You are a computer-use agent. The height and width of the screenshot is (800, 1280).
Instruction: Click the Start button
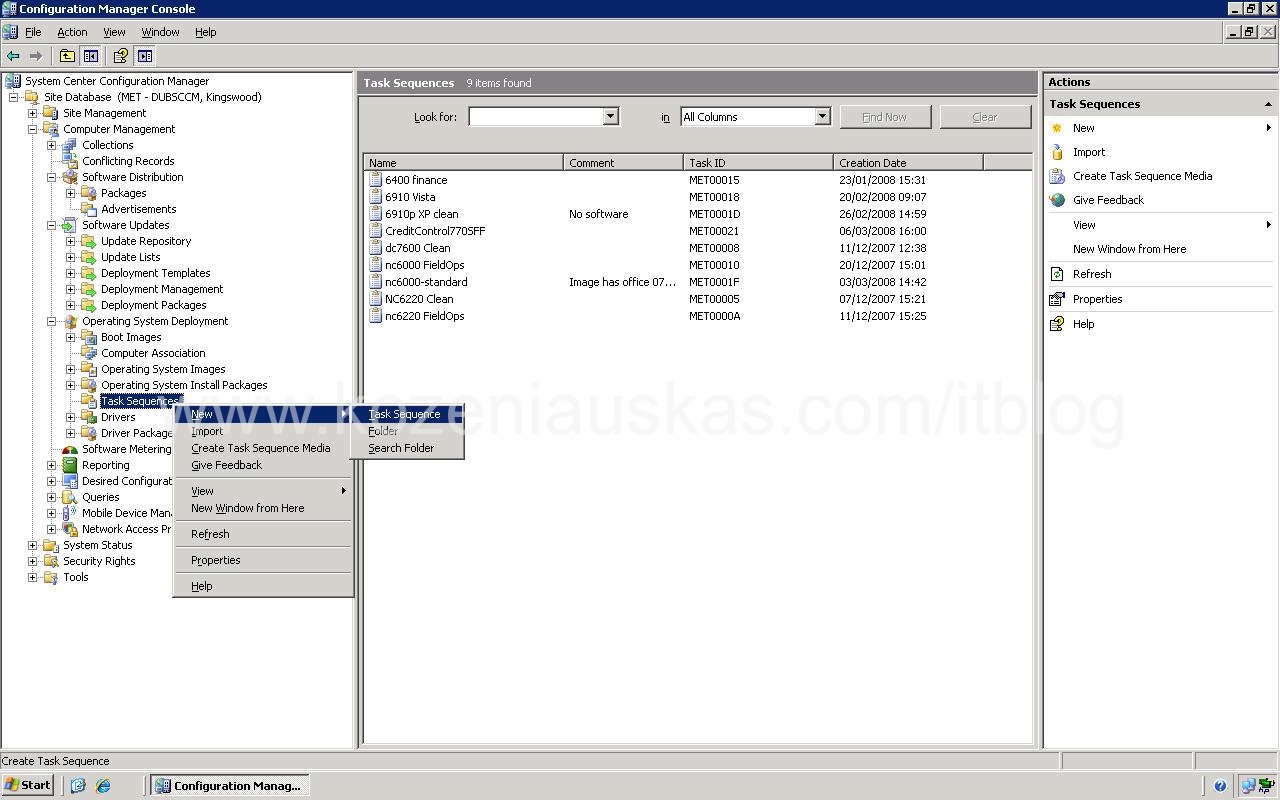click(x=28, y=785)
